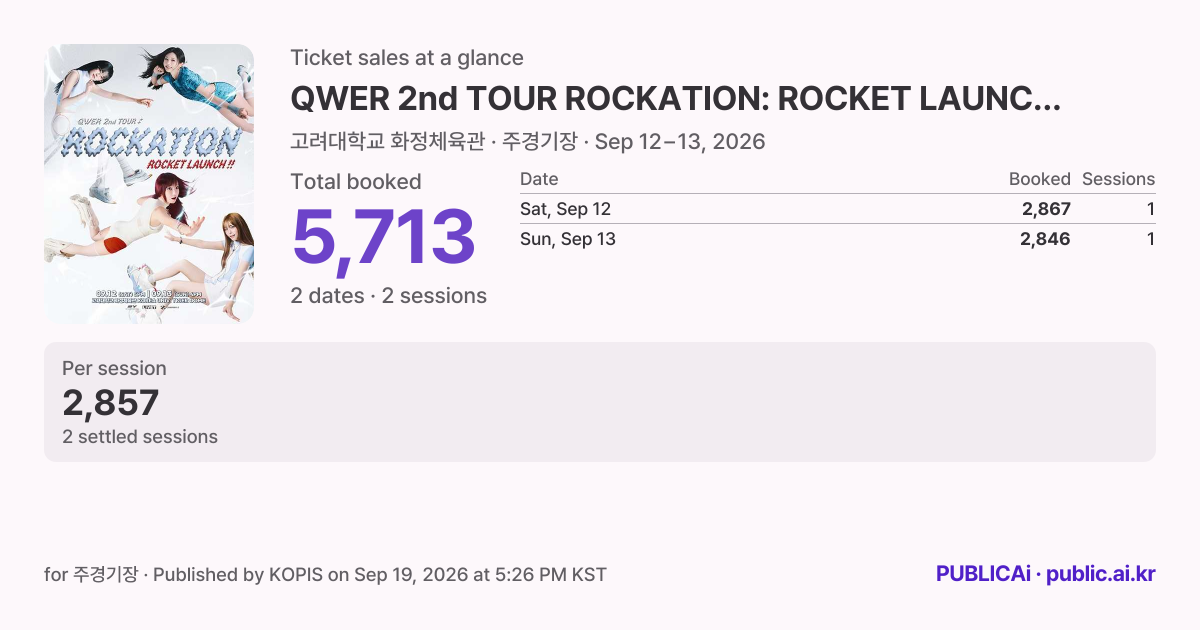Select the QWER 2nd TOUR ROCKATION title
This screenshot has width=1200, height=630.
pyautogui.click(x=675, y=99)
